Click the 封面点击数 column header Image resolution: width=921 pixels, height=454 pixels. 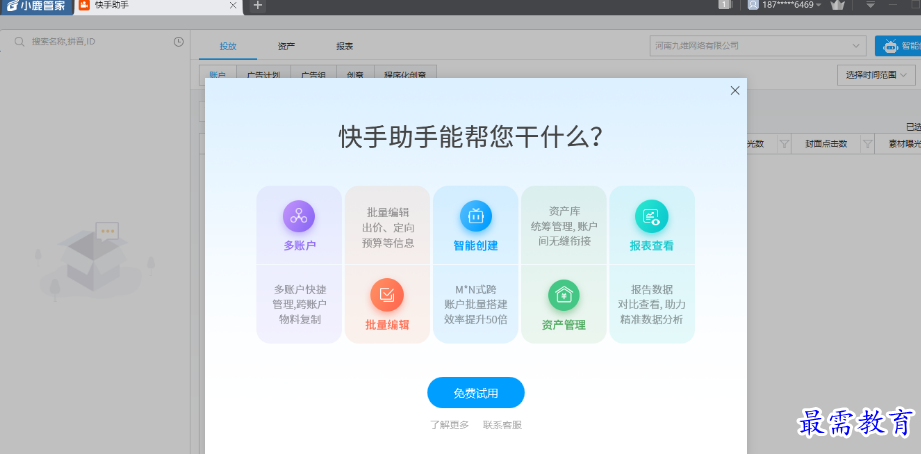click(826, 144)
